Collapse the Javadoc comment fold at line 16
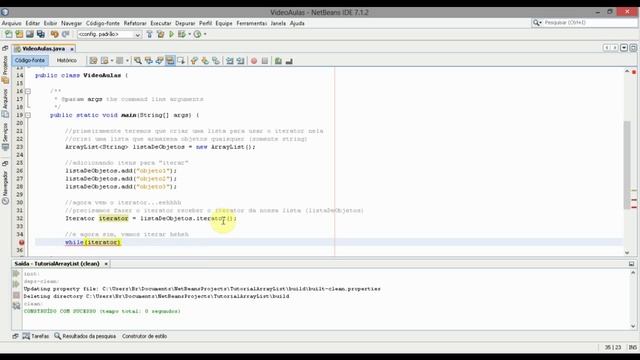The width and height of the screenshot is (640, 360). tap(28, 91)
